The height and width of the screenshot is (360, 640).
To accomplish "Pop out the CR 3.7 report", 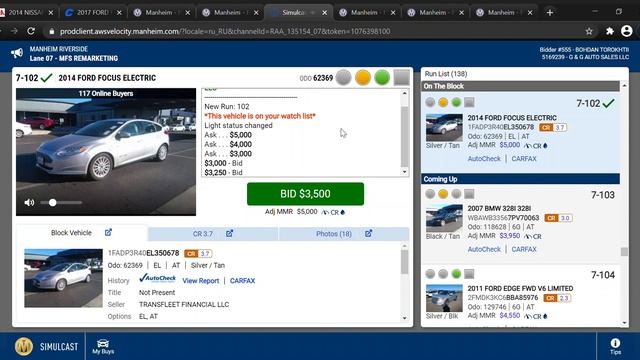I will [229, 233].
